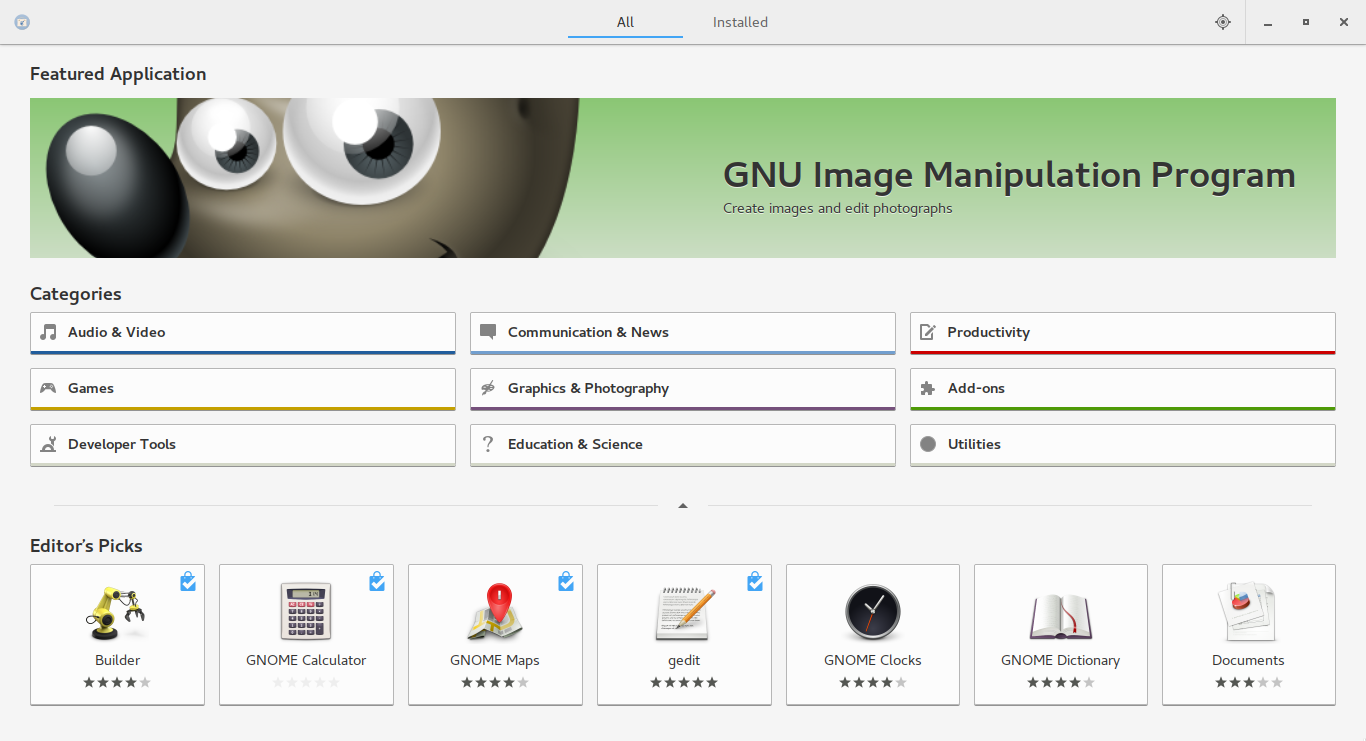Click the Builder robot arm icon

[117, 612]
